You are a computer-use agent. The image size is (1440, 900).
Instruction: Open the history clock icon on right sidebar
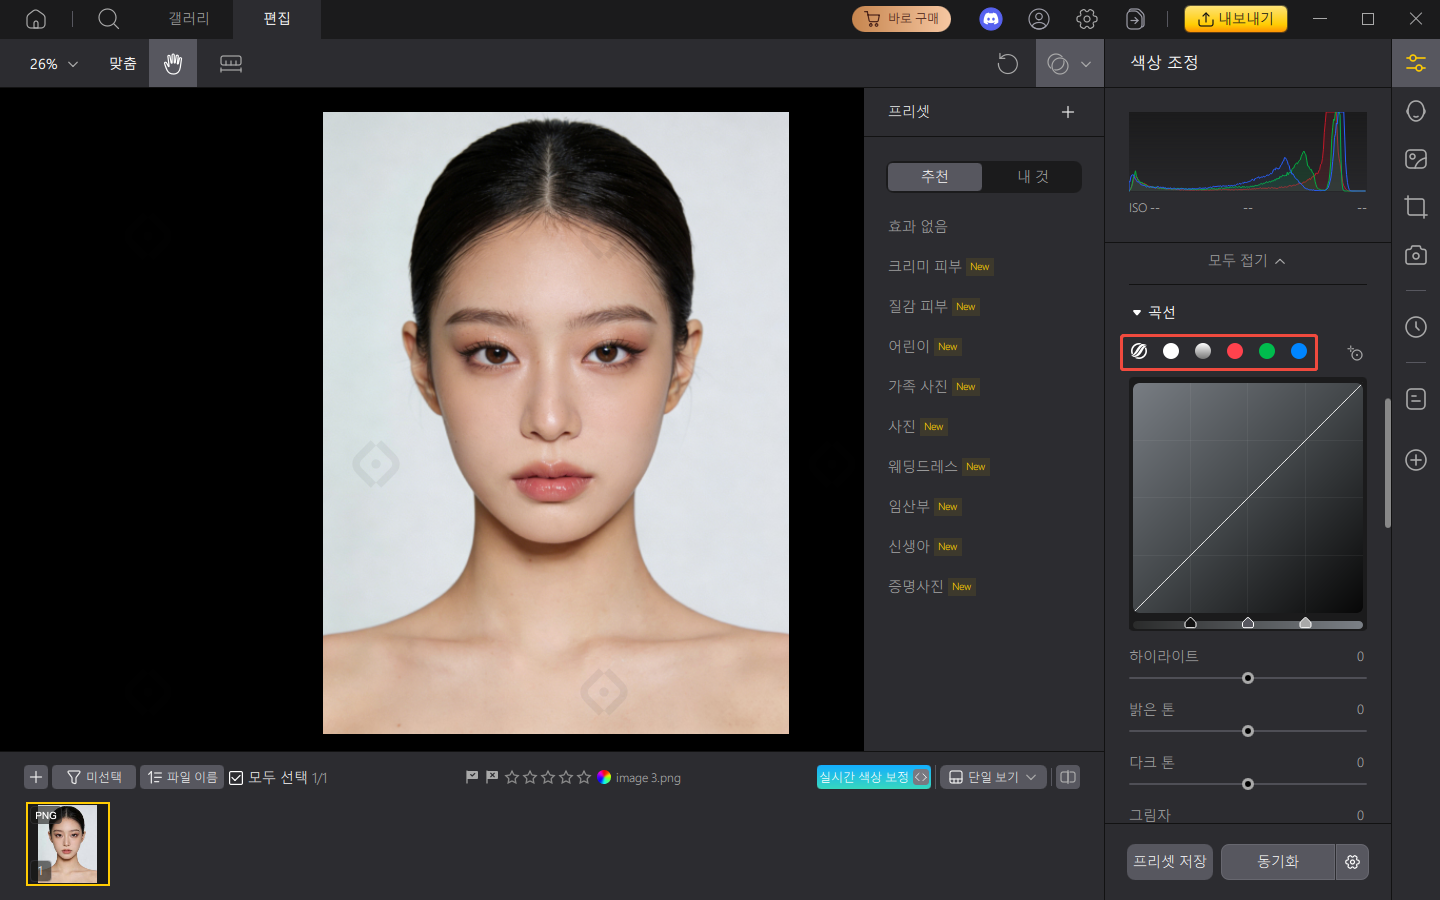1416,327
